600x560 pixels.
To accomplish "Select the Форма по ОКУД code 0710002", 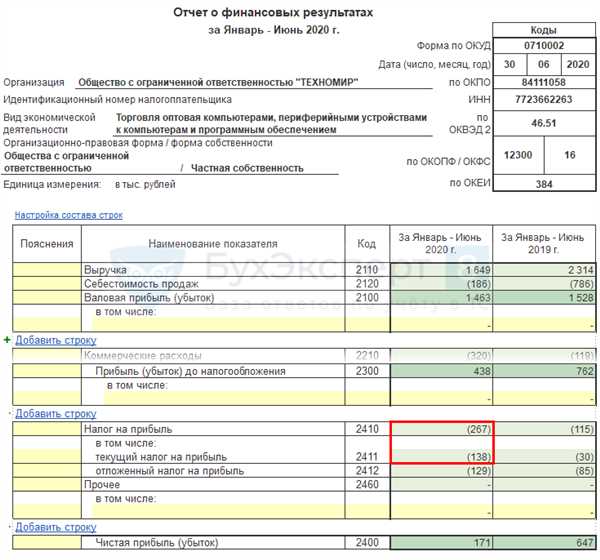I will point(544,46).
